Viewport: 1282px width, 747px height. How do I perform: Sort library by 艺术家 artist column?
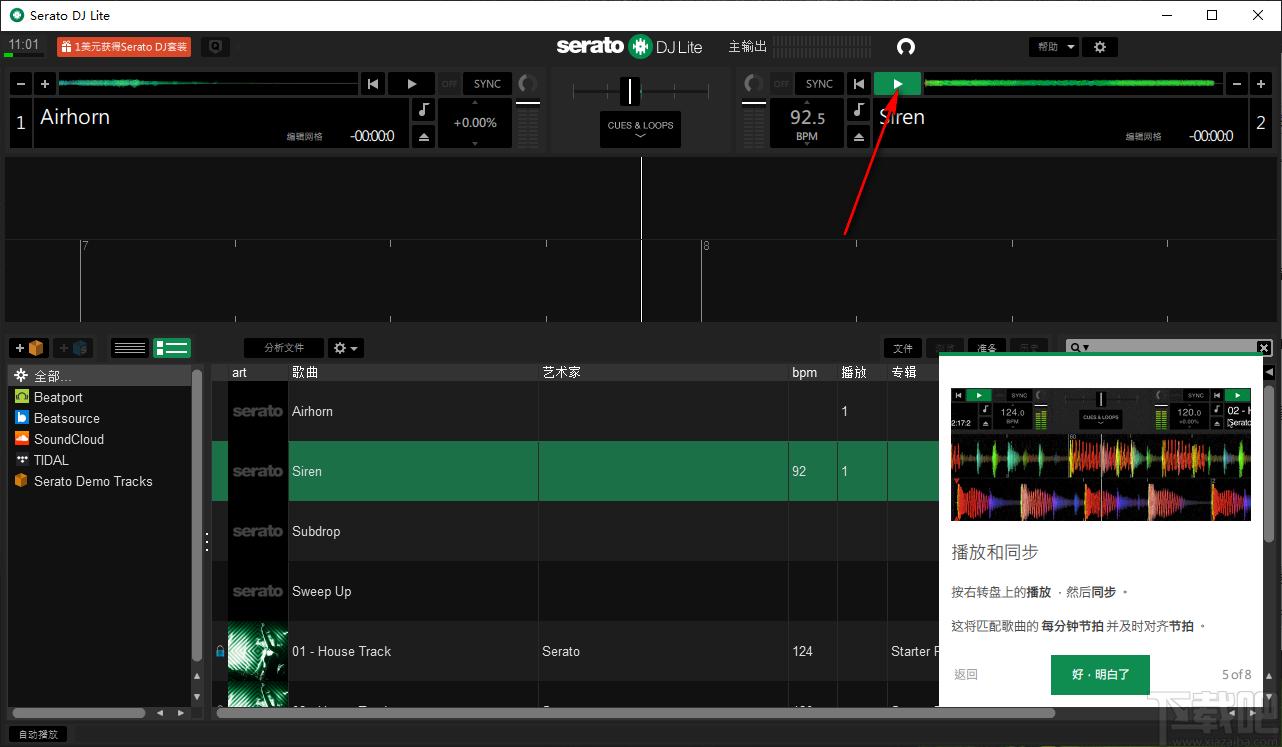pyautogui.click(x=663, y=372)
